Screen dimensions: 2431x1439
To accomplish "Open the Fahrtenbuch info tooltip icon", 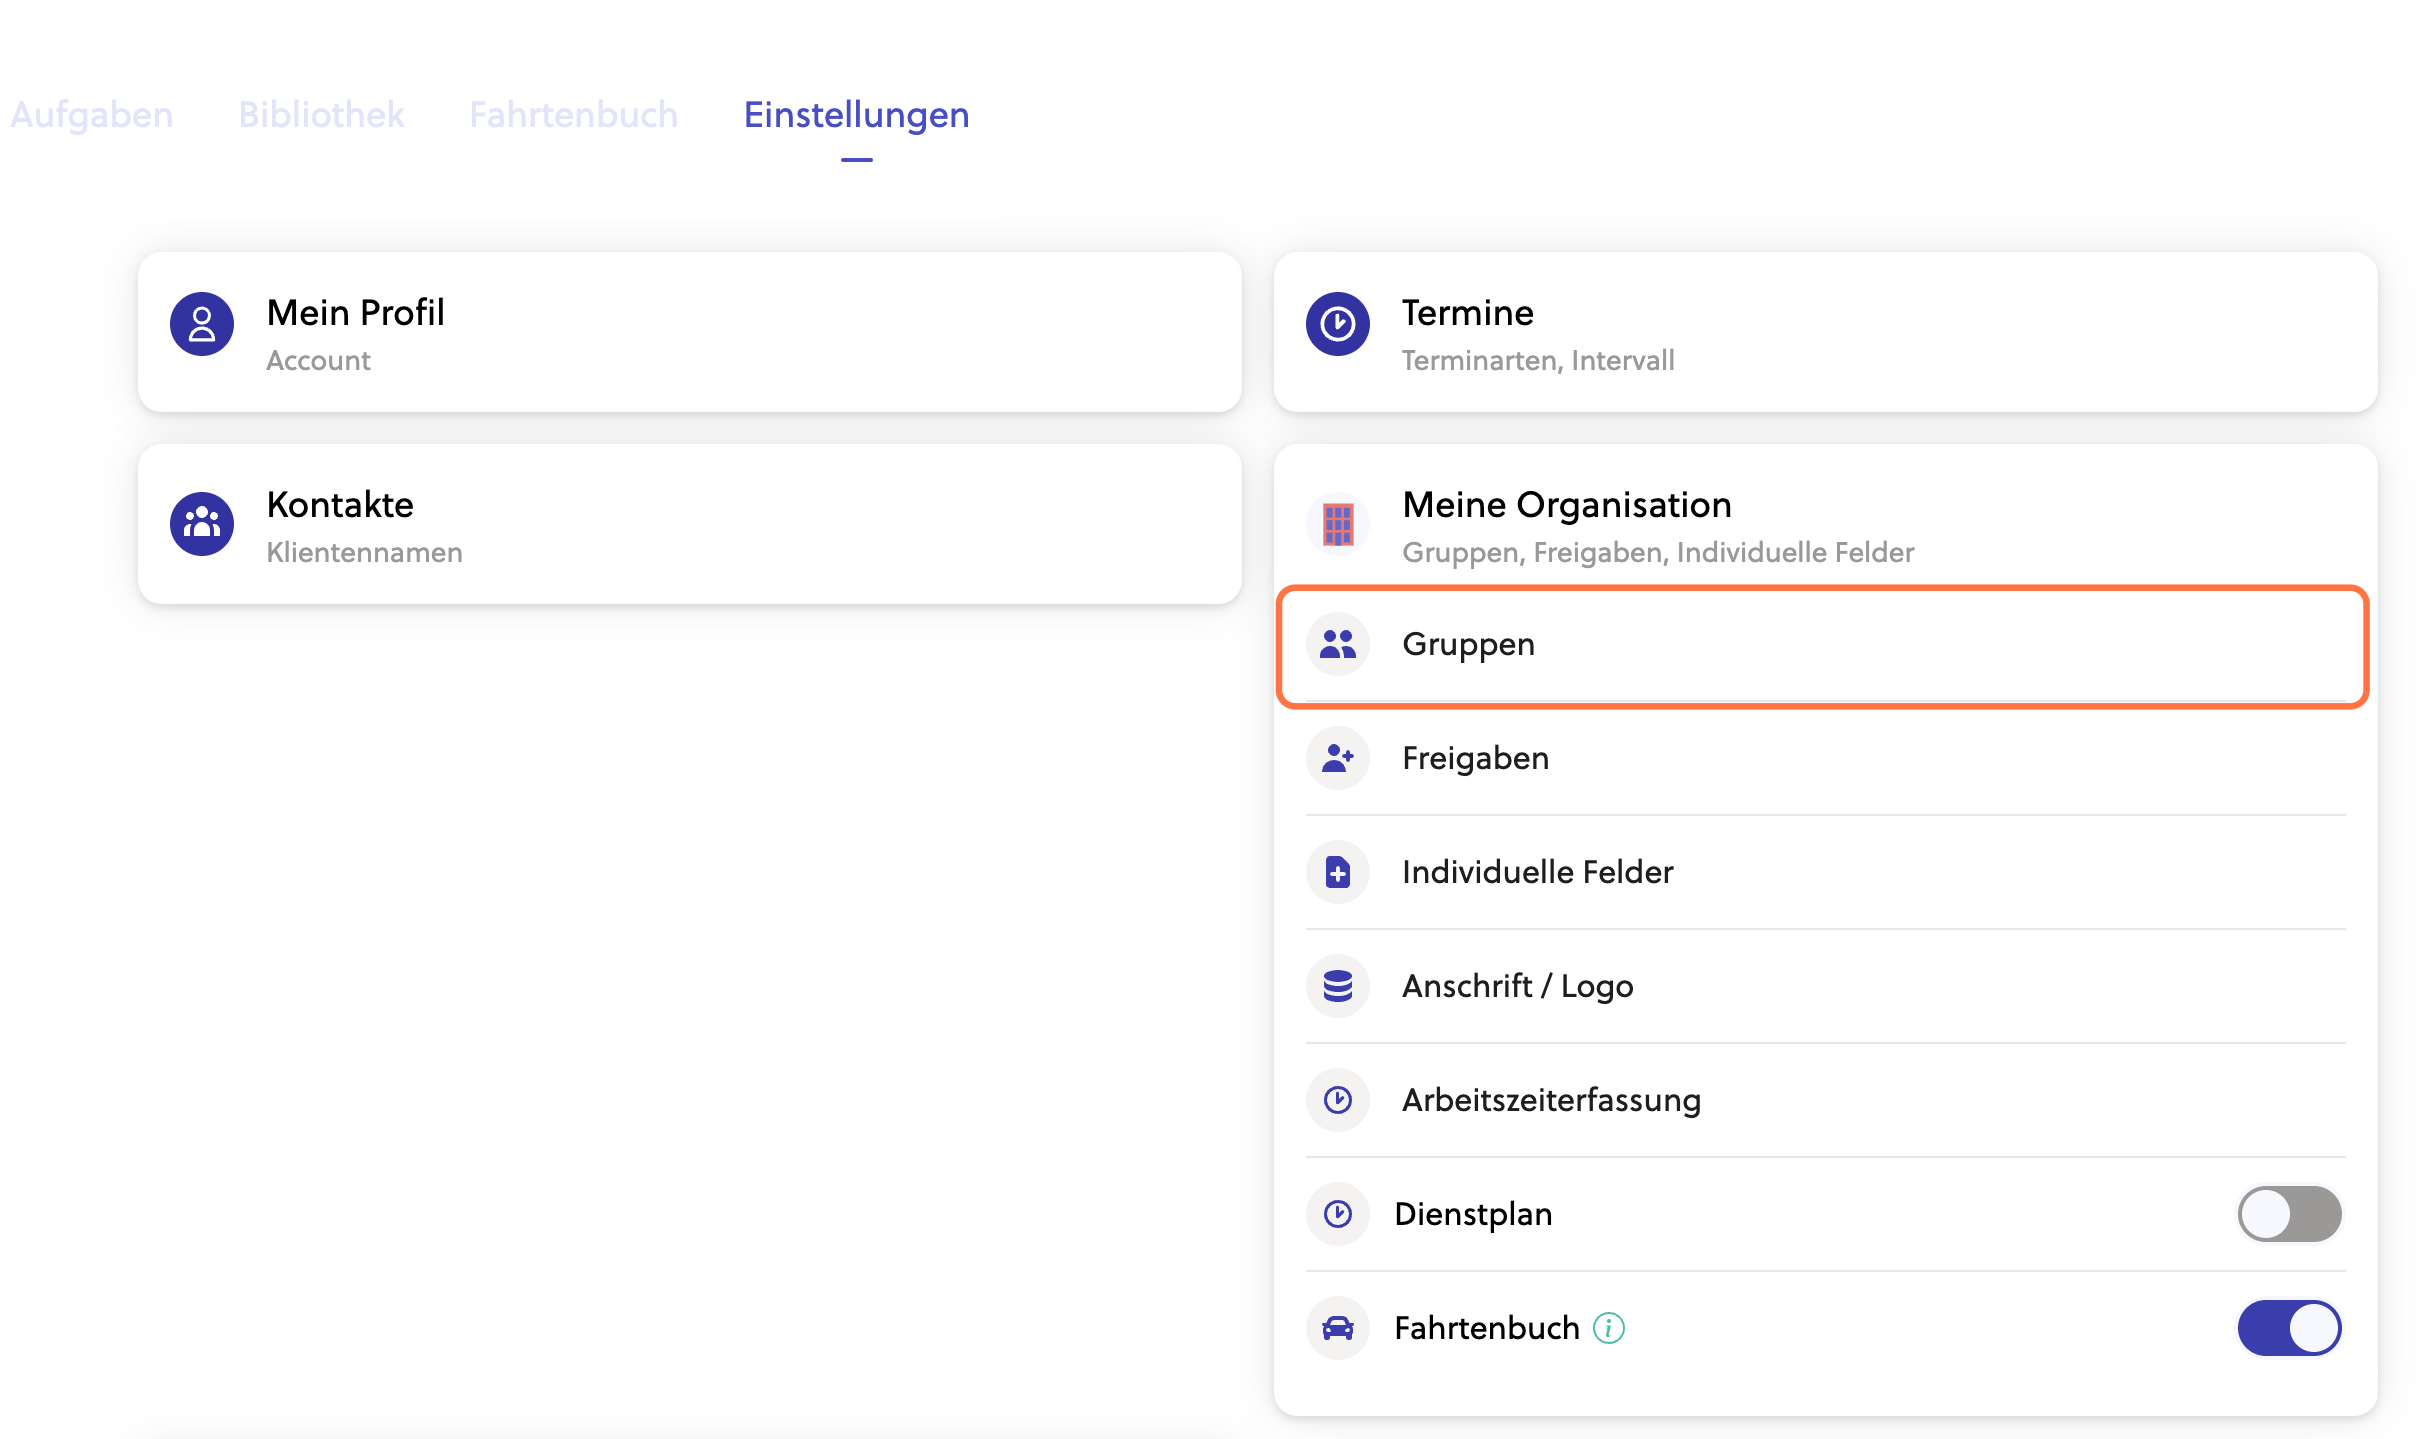I will pyautogui.click(x=1609, y=1328).
